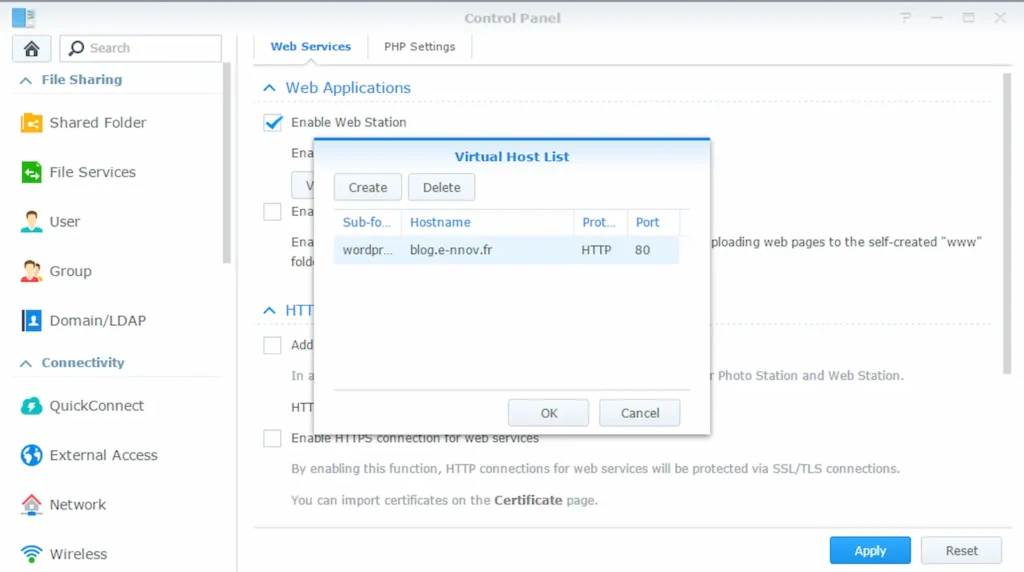Open the File Services label
Image resolution: width=1024 pixels, height=572 pixels.
93,172
